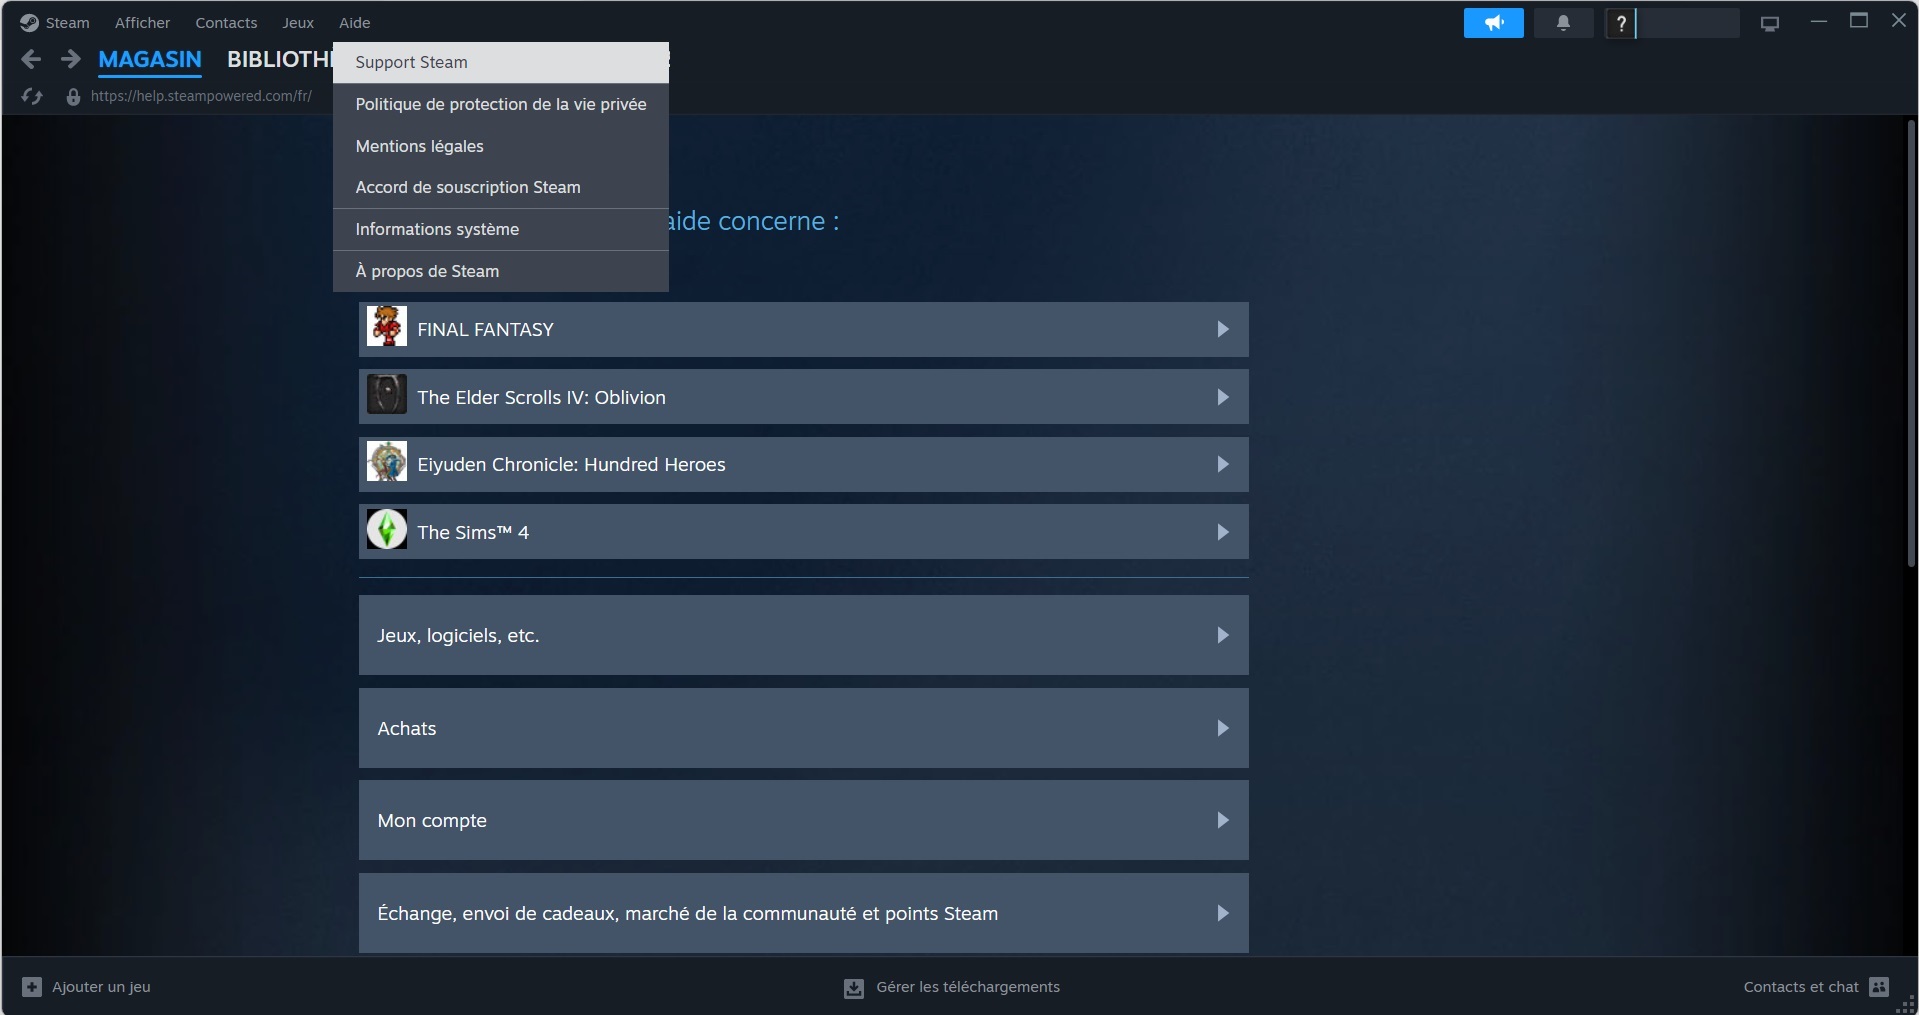The image size is (1919, 1015).
Task: Open À propos de Steam
Action: tap(501, 271)
